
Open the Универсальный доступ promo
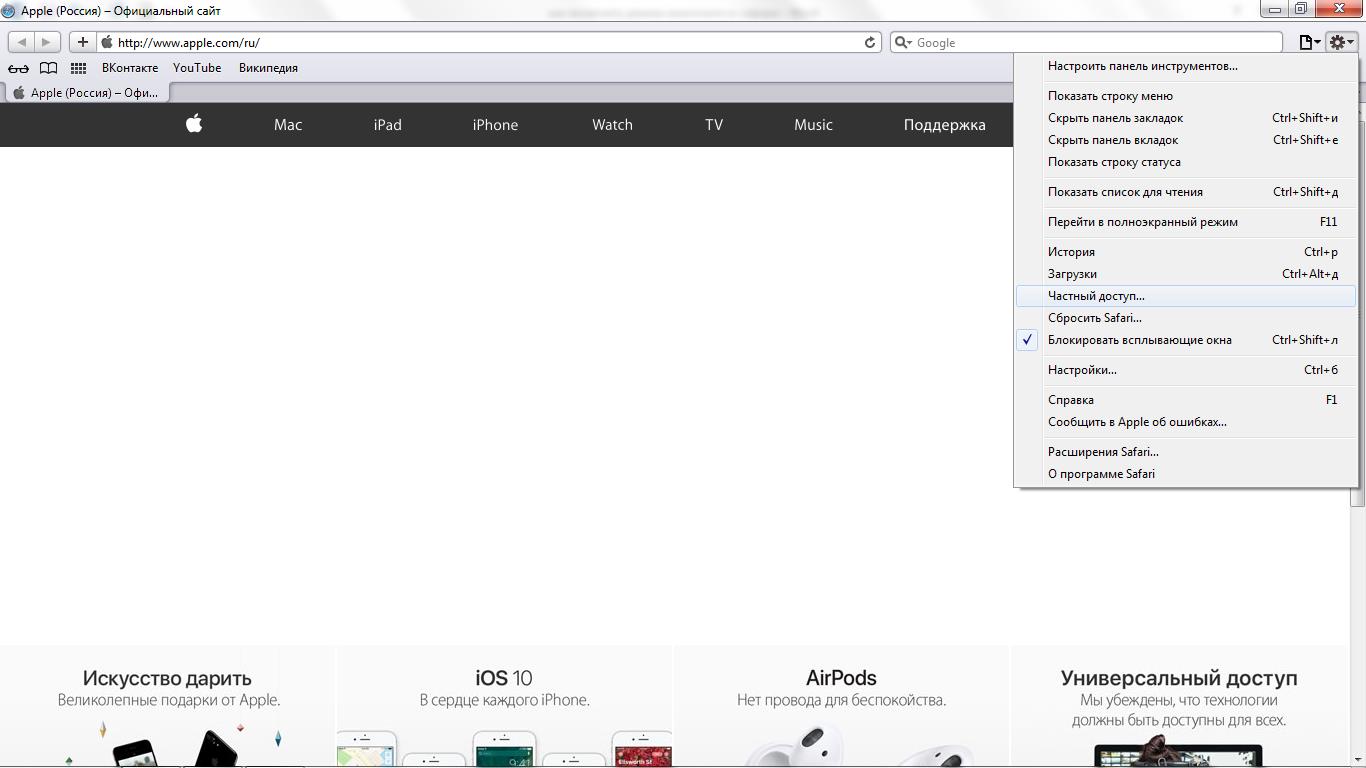(x=1179, y=707)
